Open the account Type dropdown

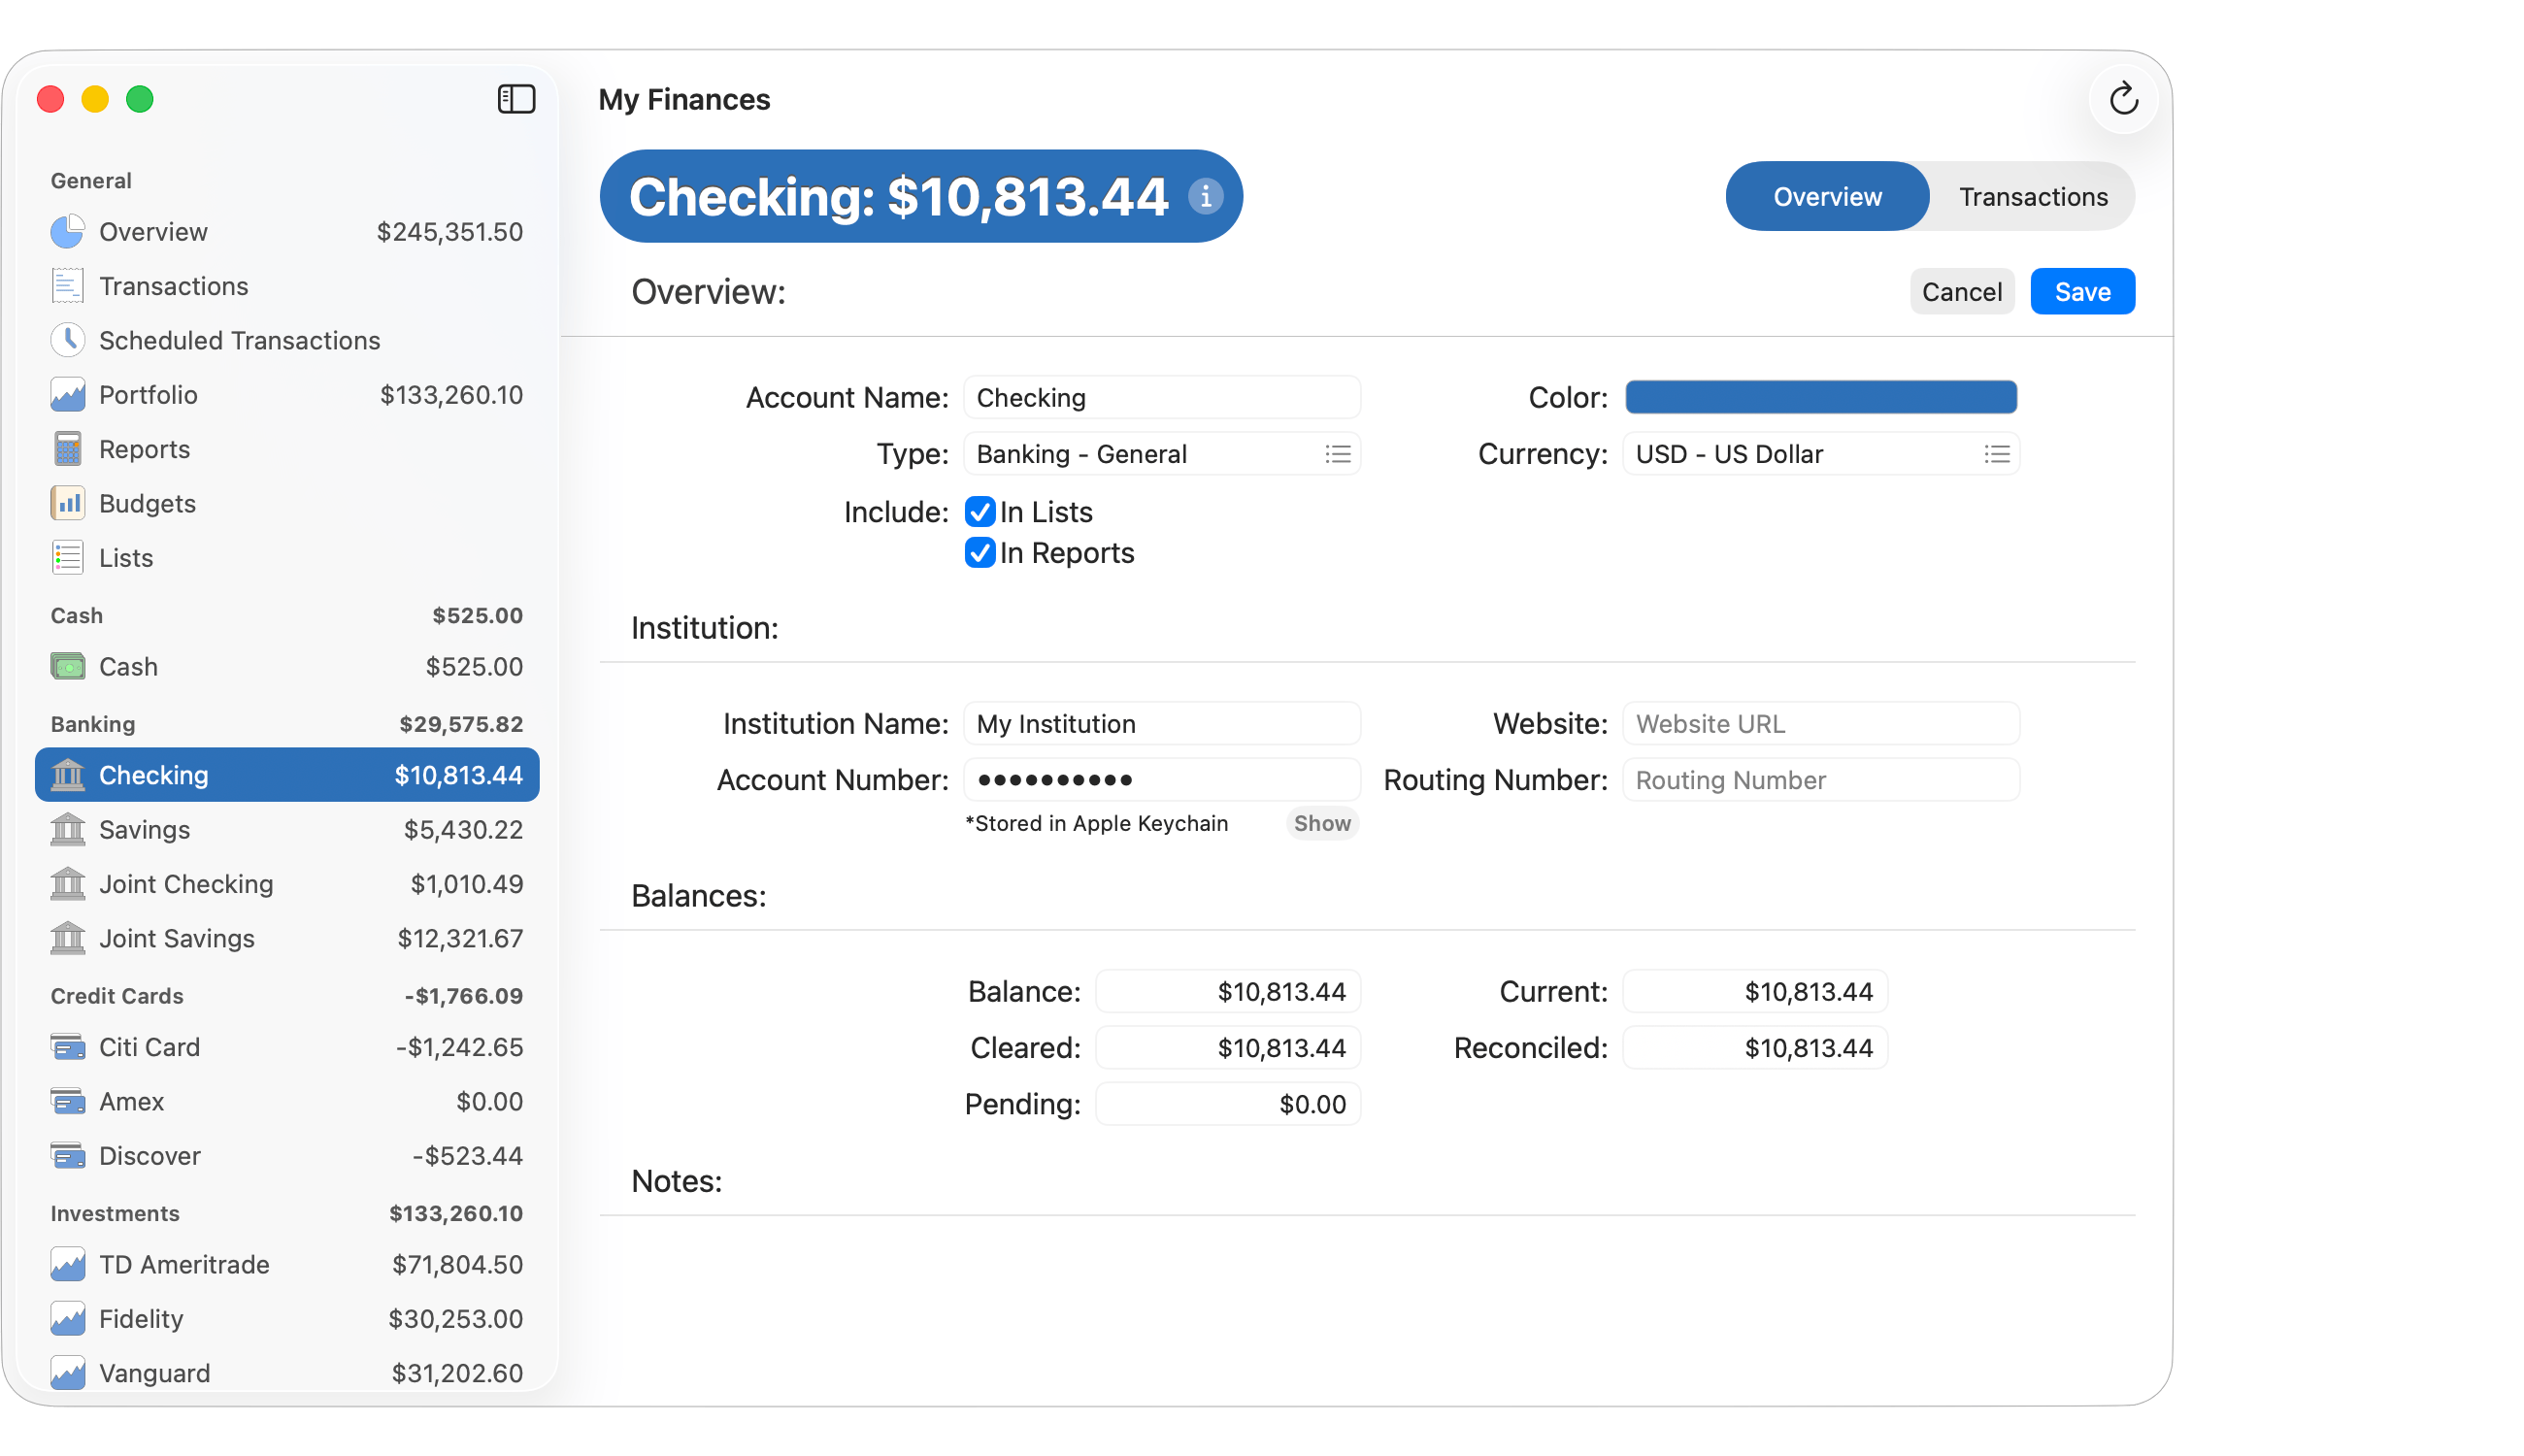(x=1338, y=453)
